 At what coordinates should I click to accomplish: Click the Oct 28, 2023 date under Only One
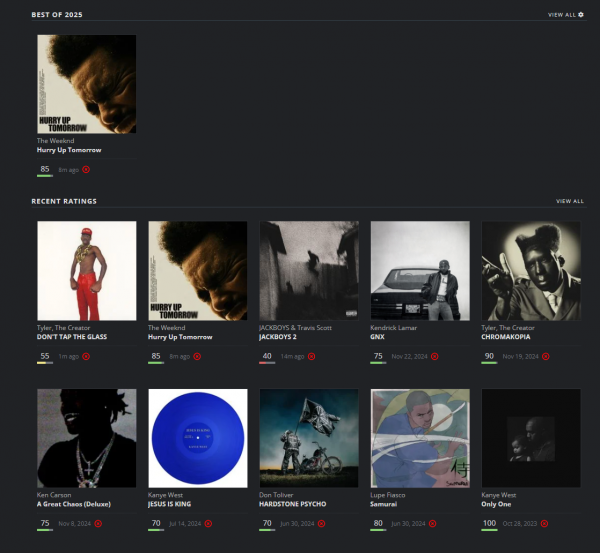520,524
